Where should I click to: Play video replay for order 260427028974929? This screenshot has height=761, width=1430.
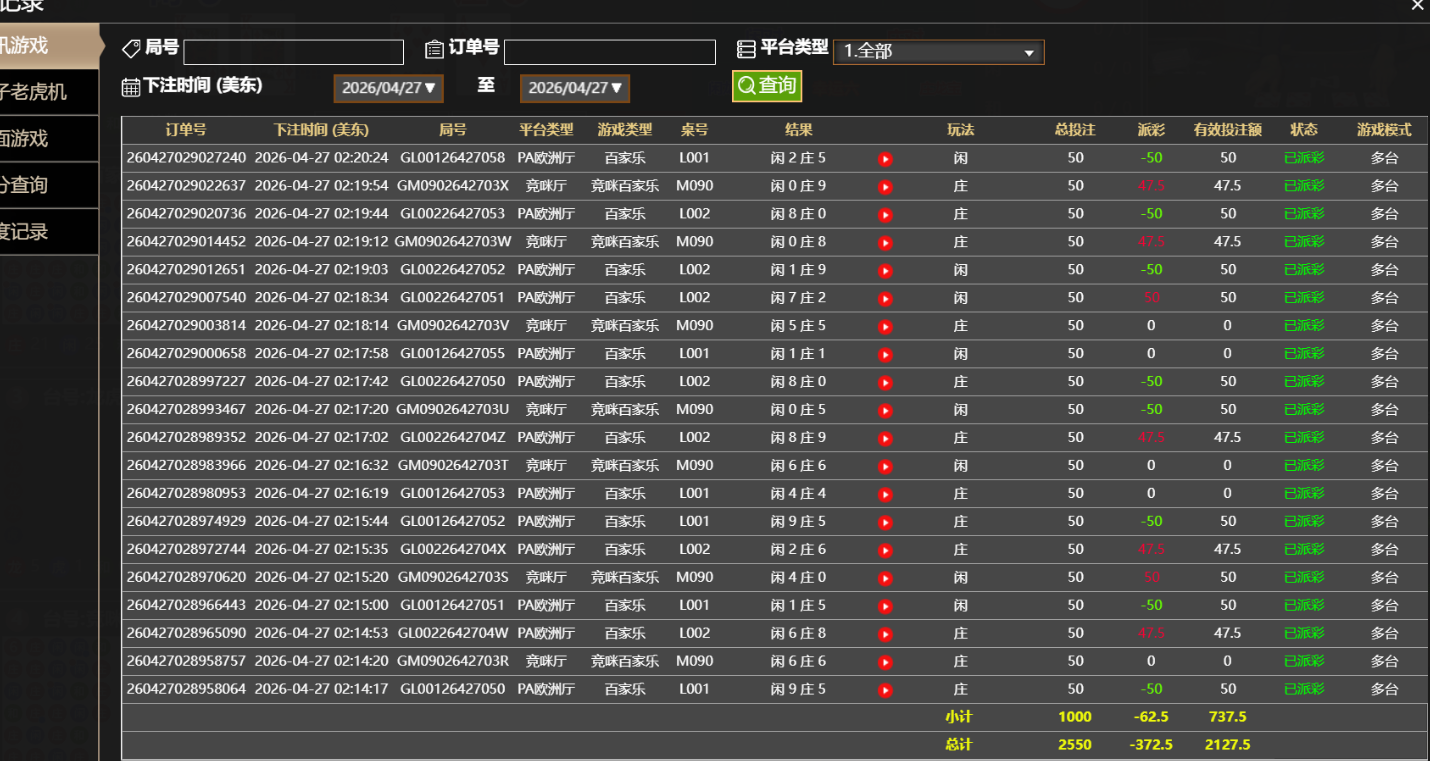coord(885,523)
